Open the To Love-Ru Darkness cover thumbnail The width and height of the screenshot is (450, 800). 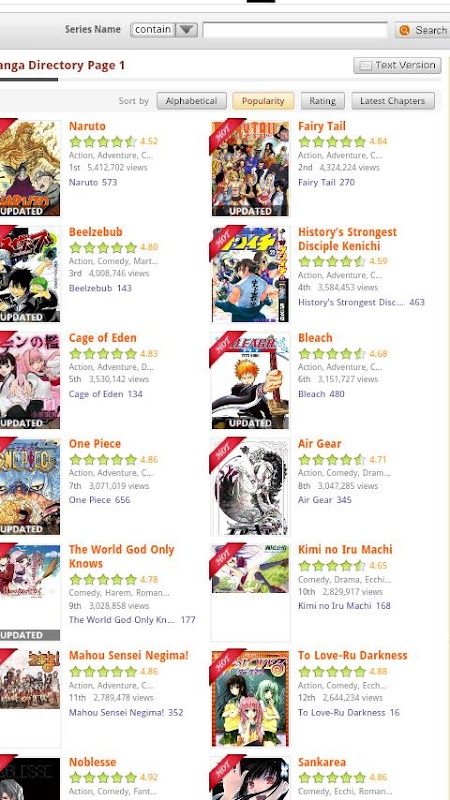[x=251, y=698]
